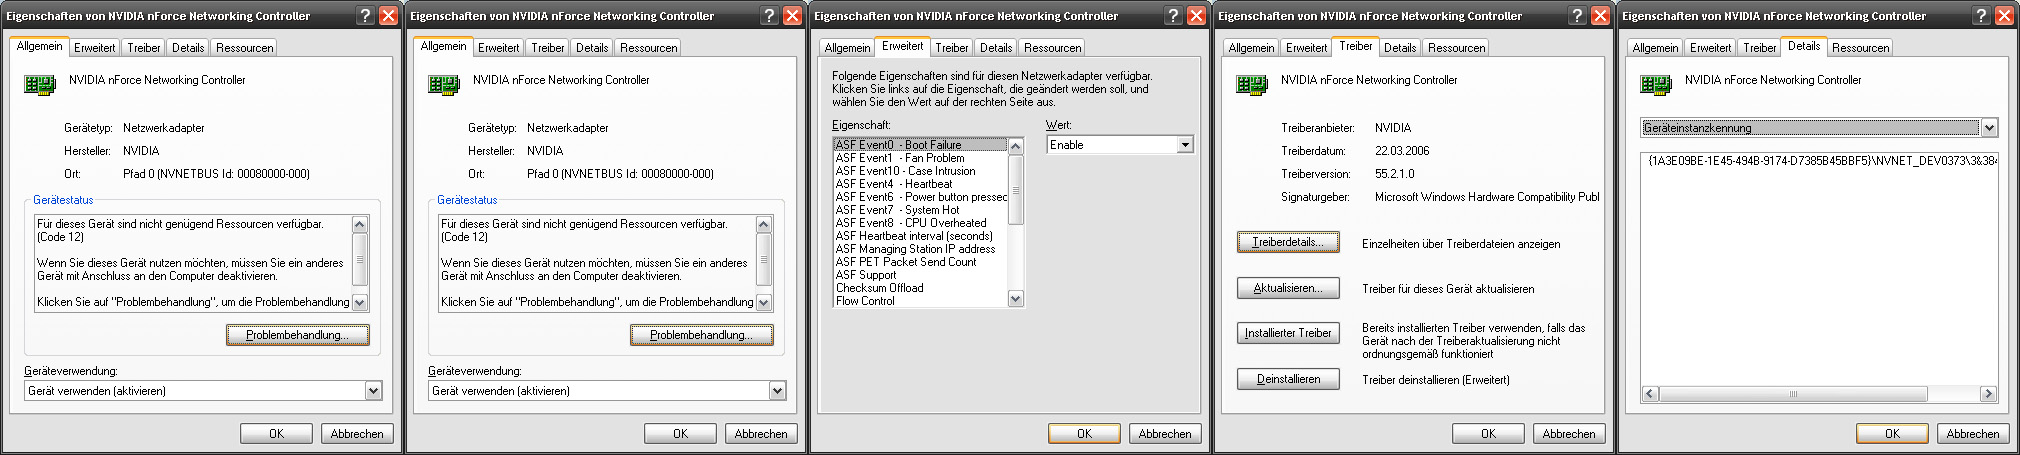Open the Details tab in the second Allgemein dialog
This screenshot has width=2020, height=455.
(x=592, y=48)
